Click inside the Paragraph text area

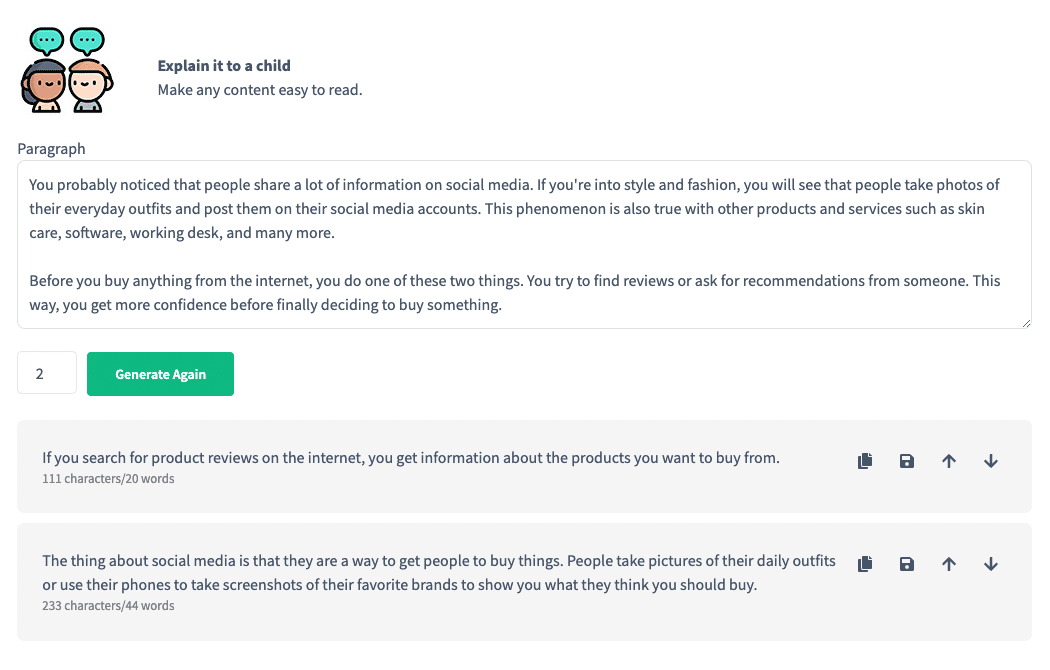click(524, 244)
